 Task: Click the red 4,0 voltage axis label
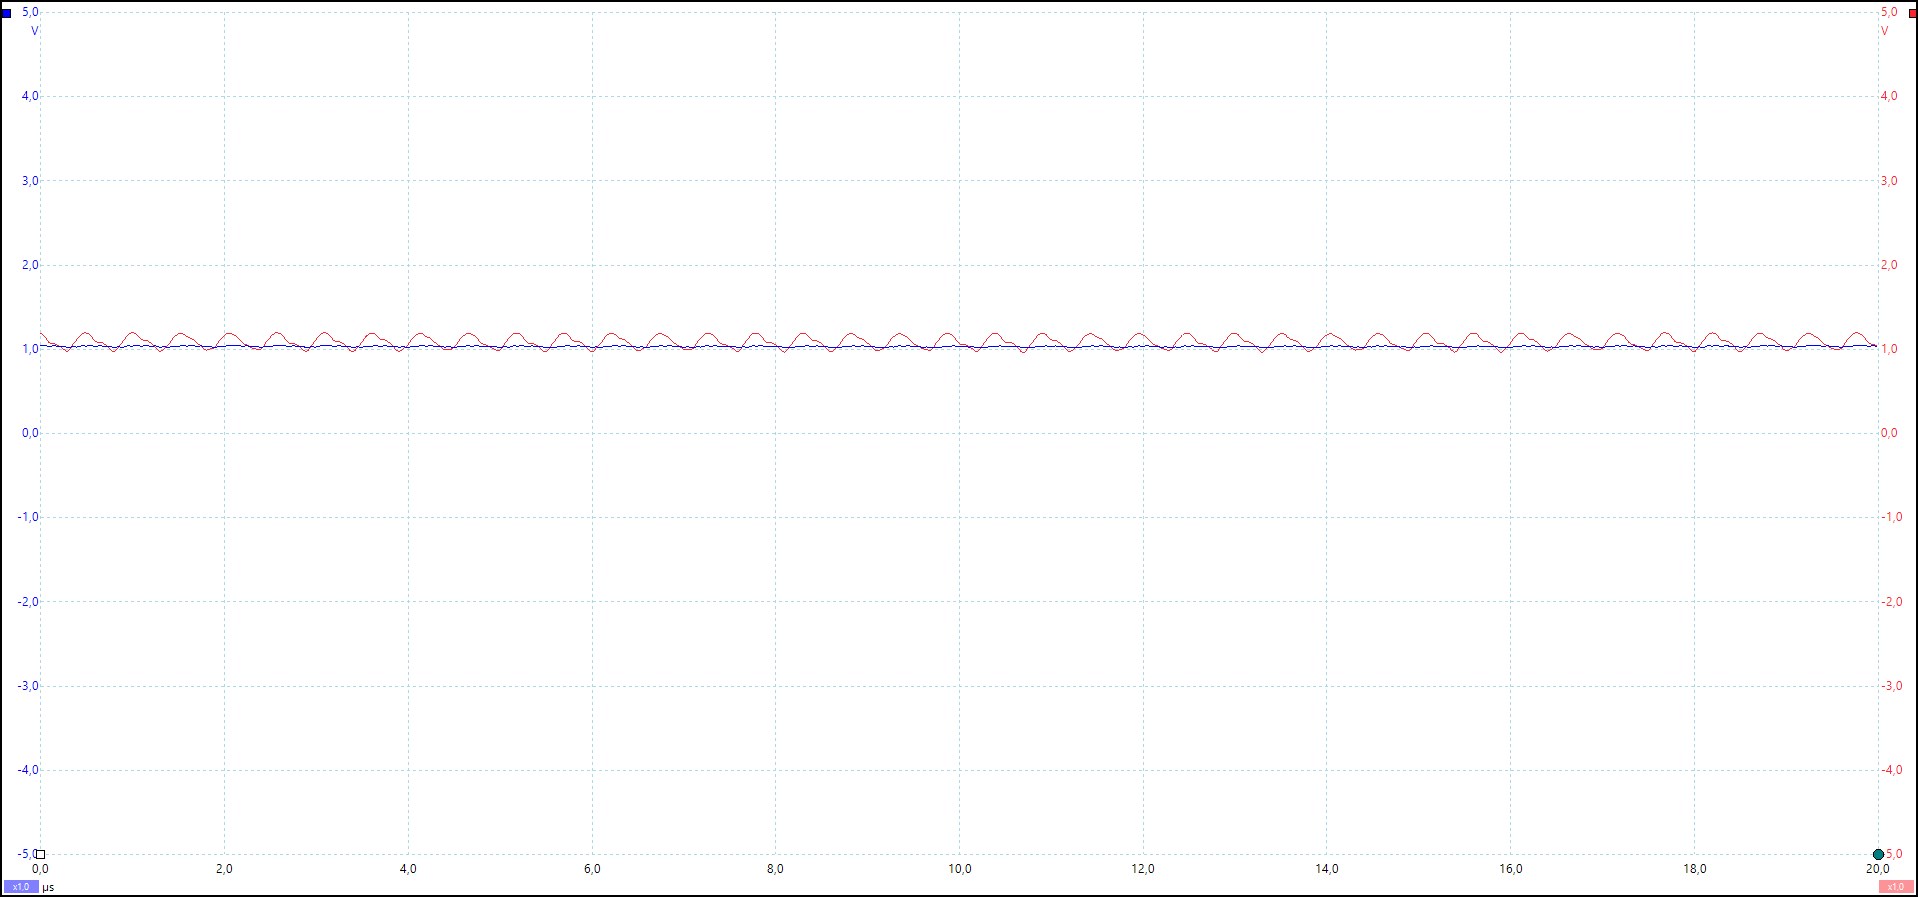[x=1889, y=96]
